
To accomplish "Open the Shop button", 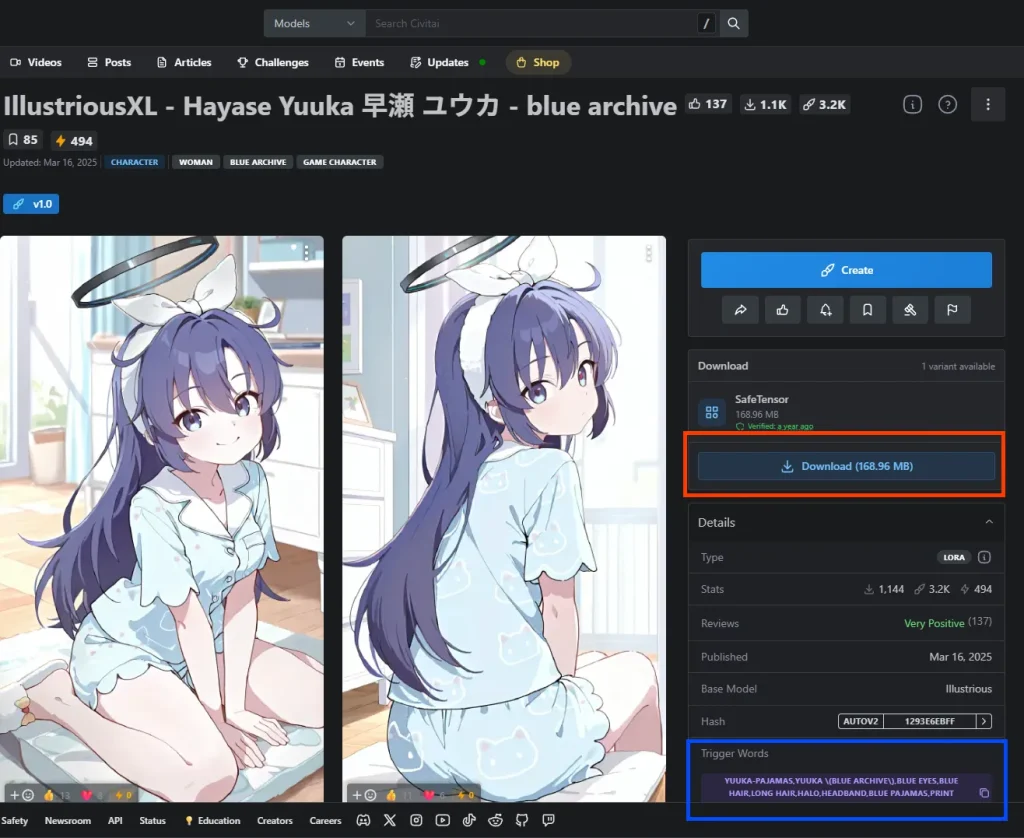I will click(538, 63).
